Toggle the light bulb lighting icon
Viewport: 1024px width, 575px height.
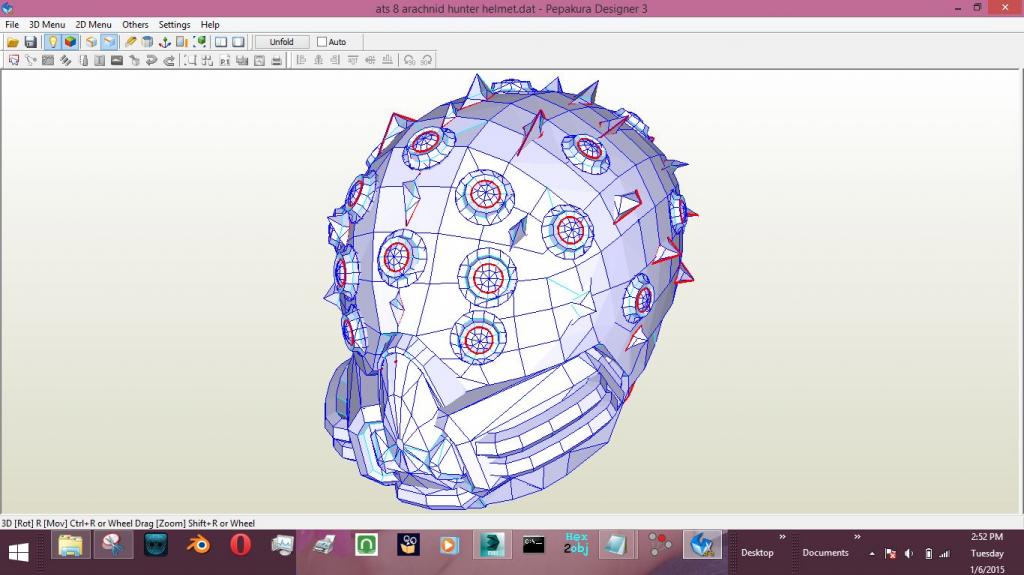tap(52, 42)
